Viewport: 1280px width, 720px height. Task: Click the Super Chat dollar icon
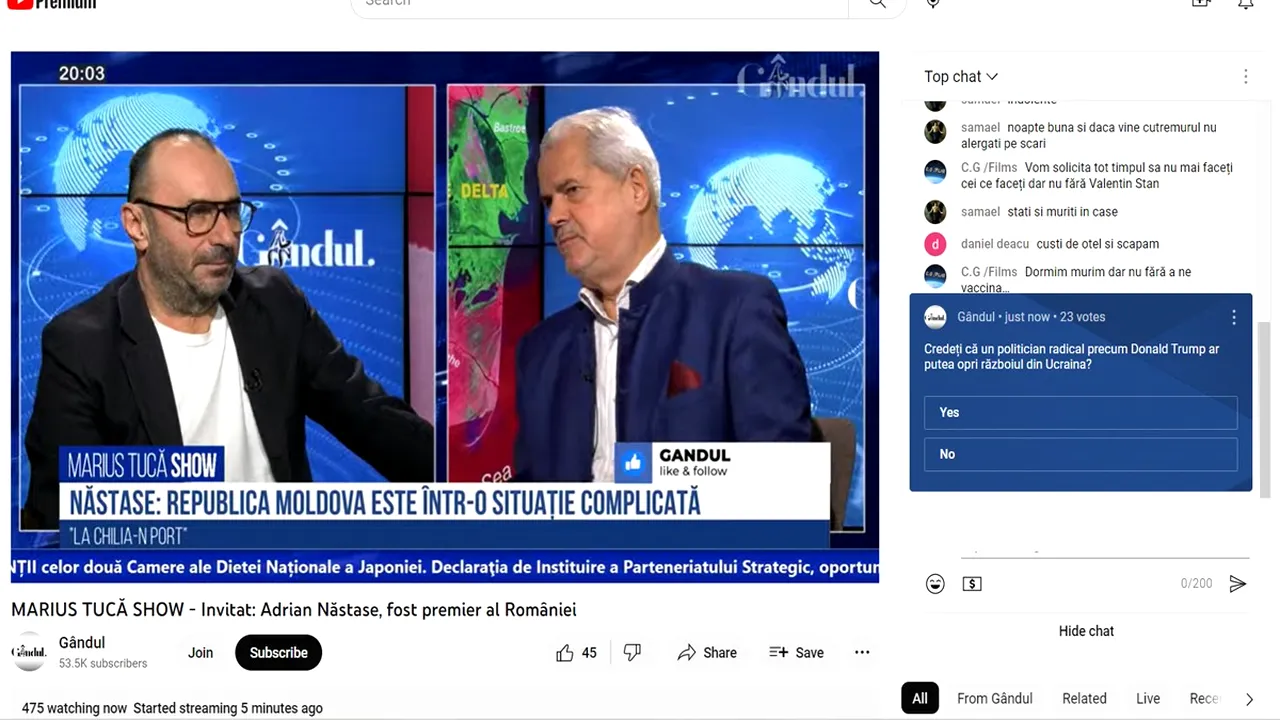972,584
